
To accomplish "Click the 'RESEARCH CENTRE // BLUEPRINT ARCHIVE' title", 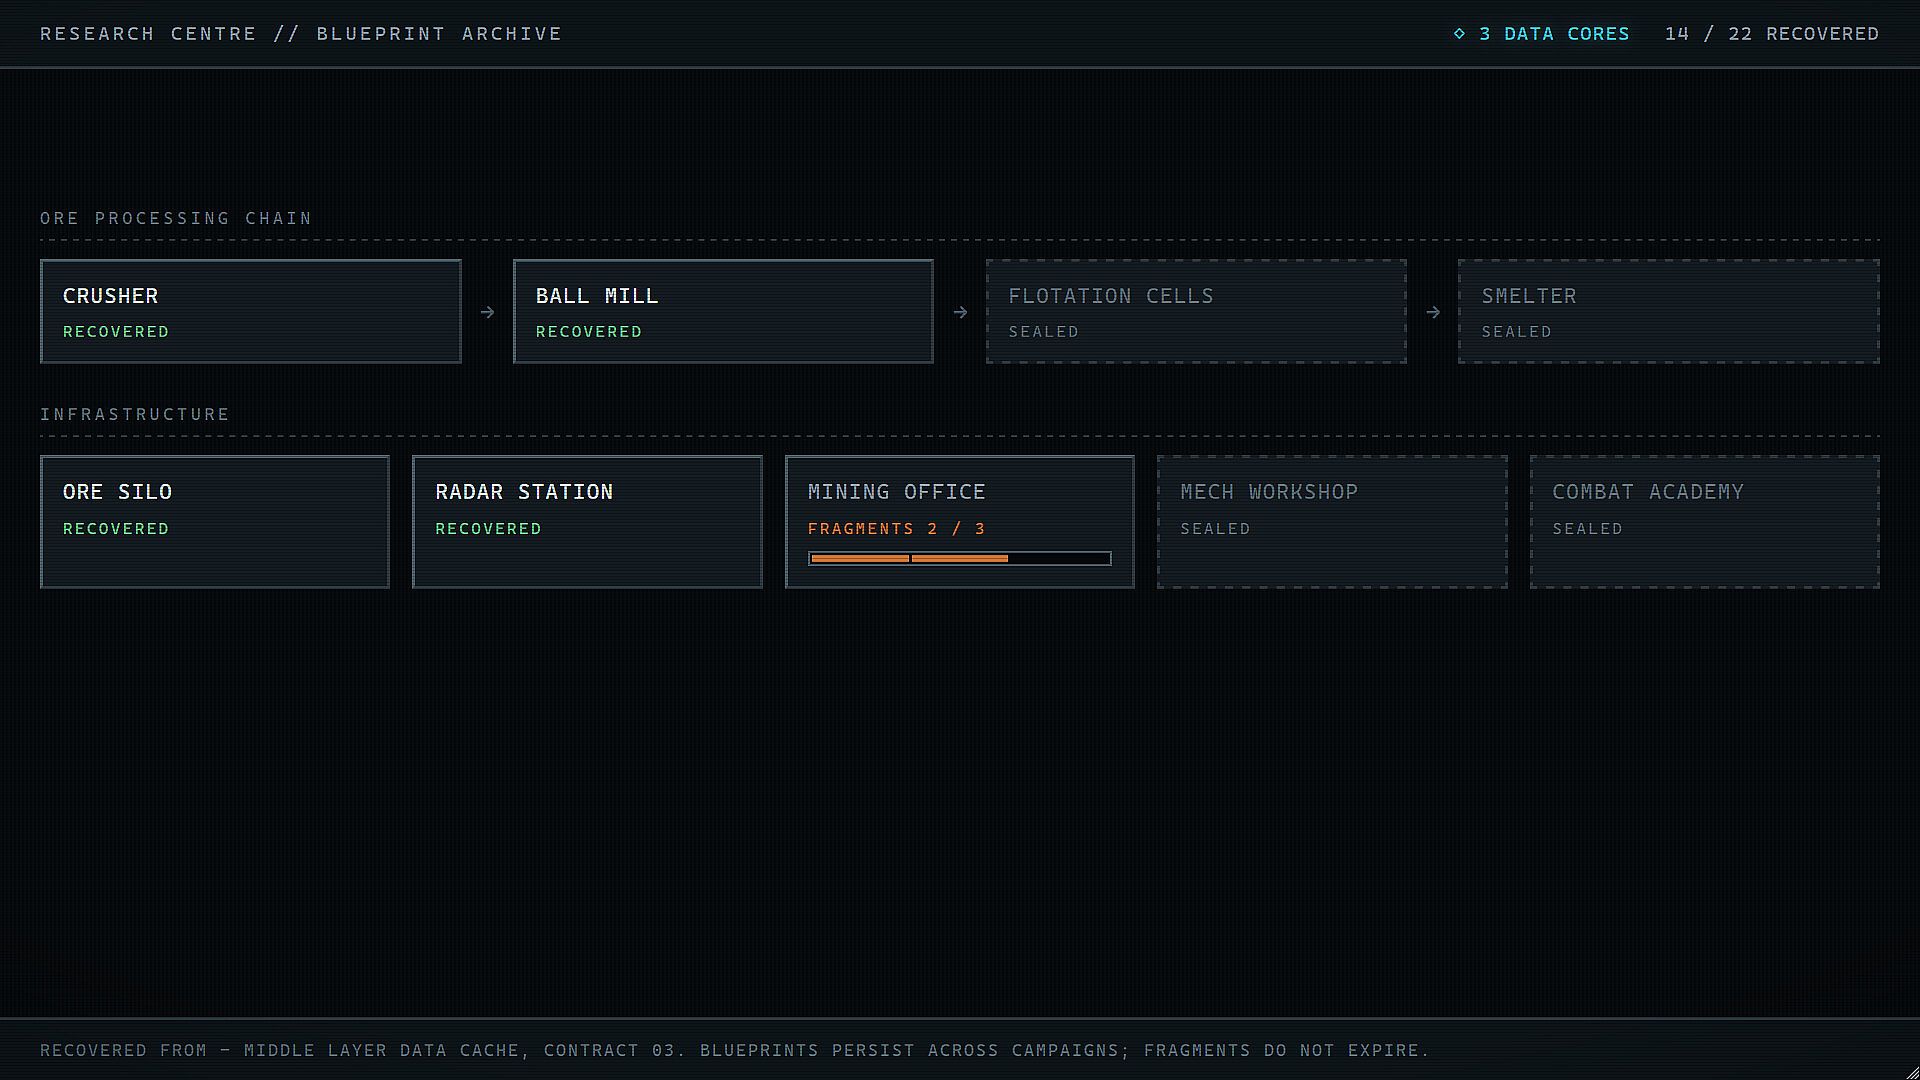I will tap(301, 34).
